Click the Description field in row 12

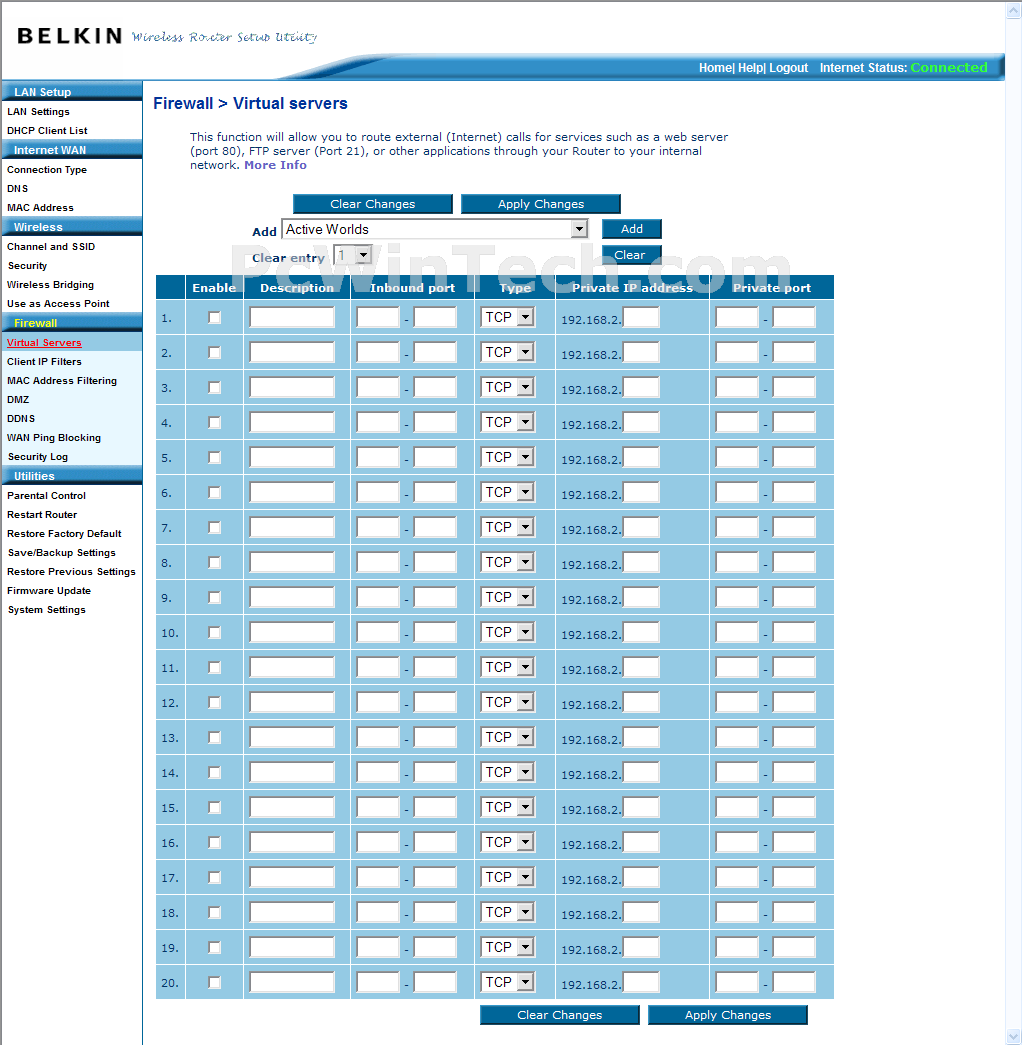(292, 702)
